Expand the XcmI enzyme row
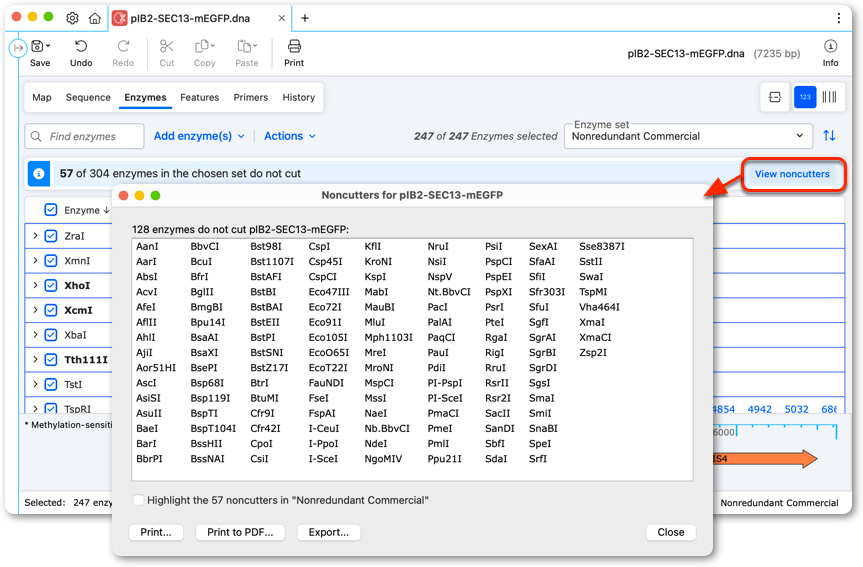The image size is (863, 567). [x=35, y=310]
